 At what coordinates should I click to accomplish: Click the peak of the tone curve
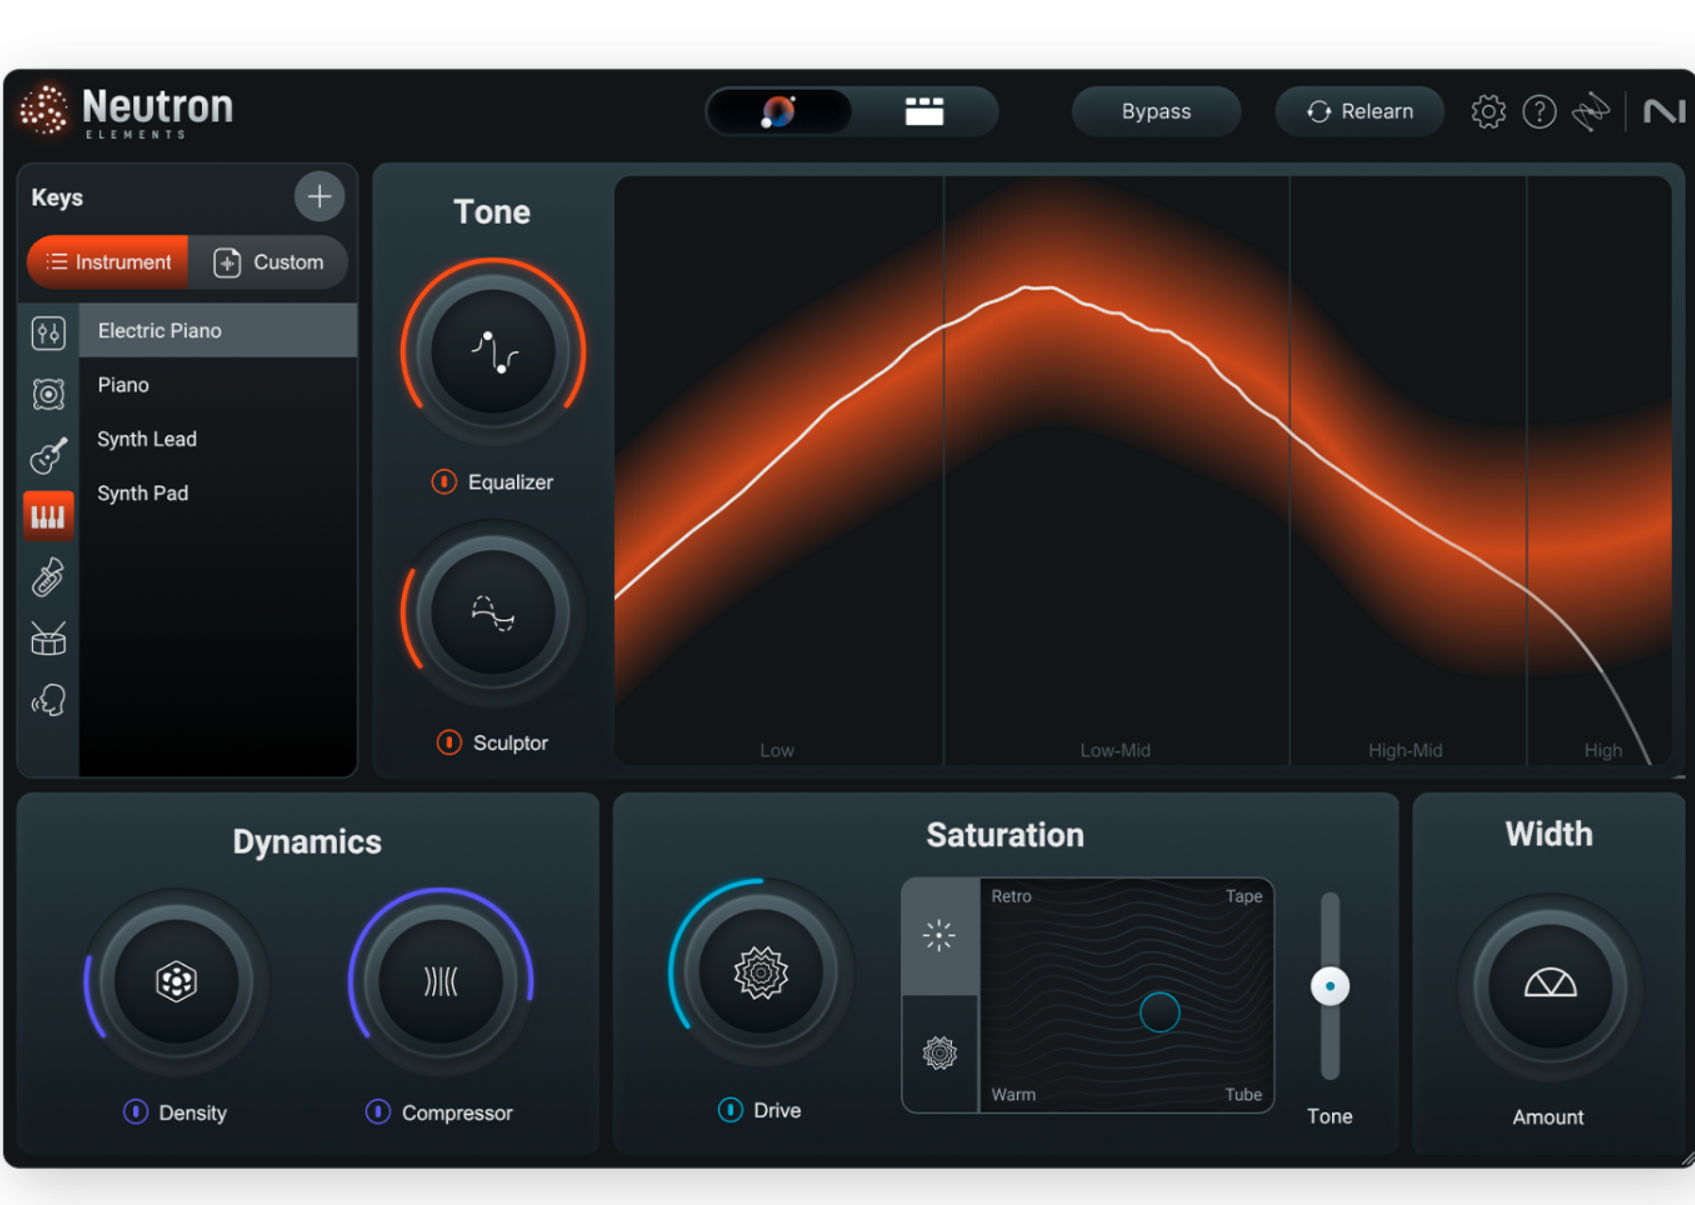pyautogui.click(x=1040, y=287)
